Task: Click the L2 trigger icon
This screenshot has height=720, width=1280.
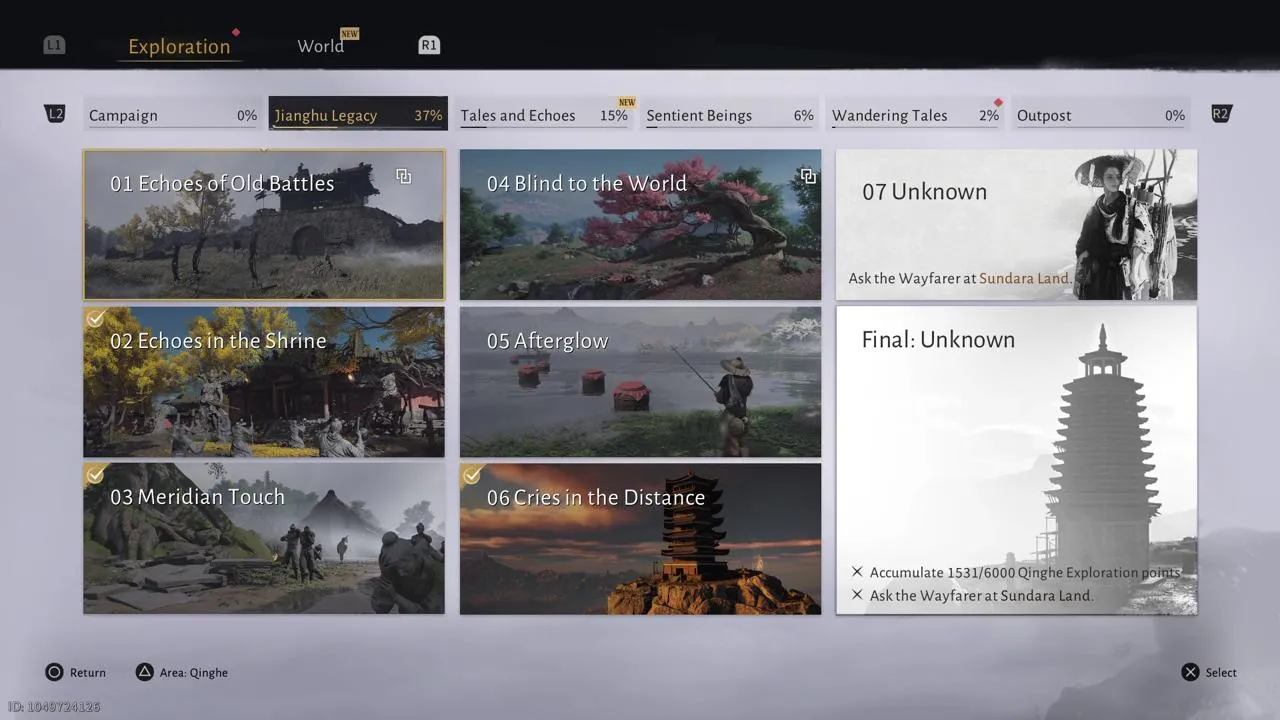Action: click(x=55, y=114)
